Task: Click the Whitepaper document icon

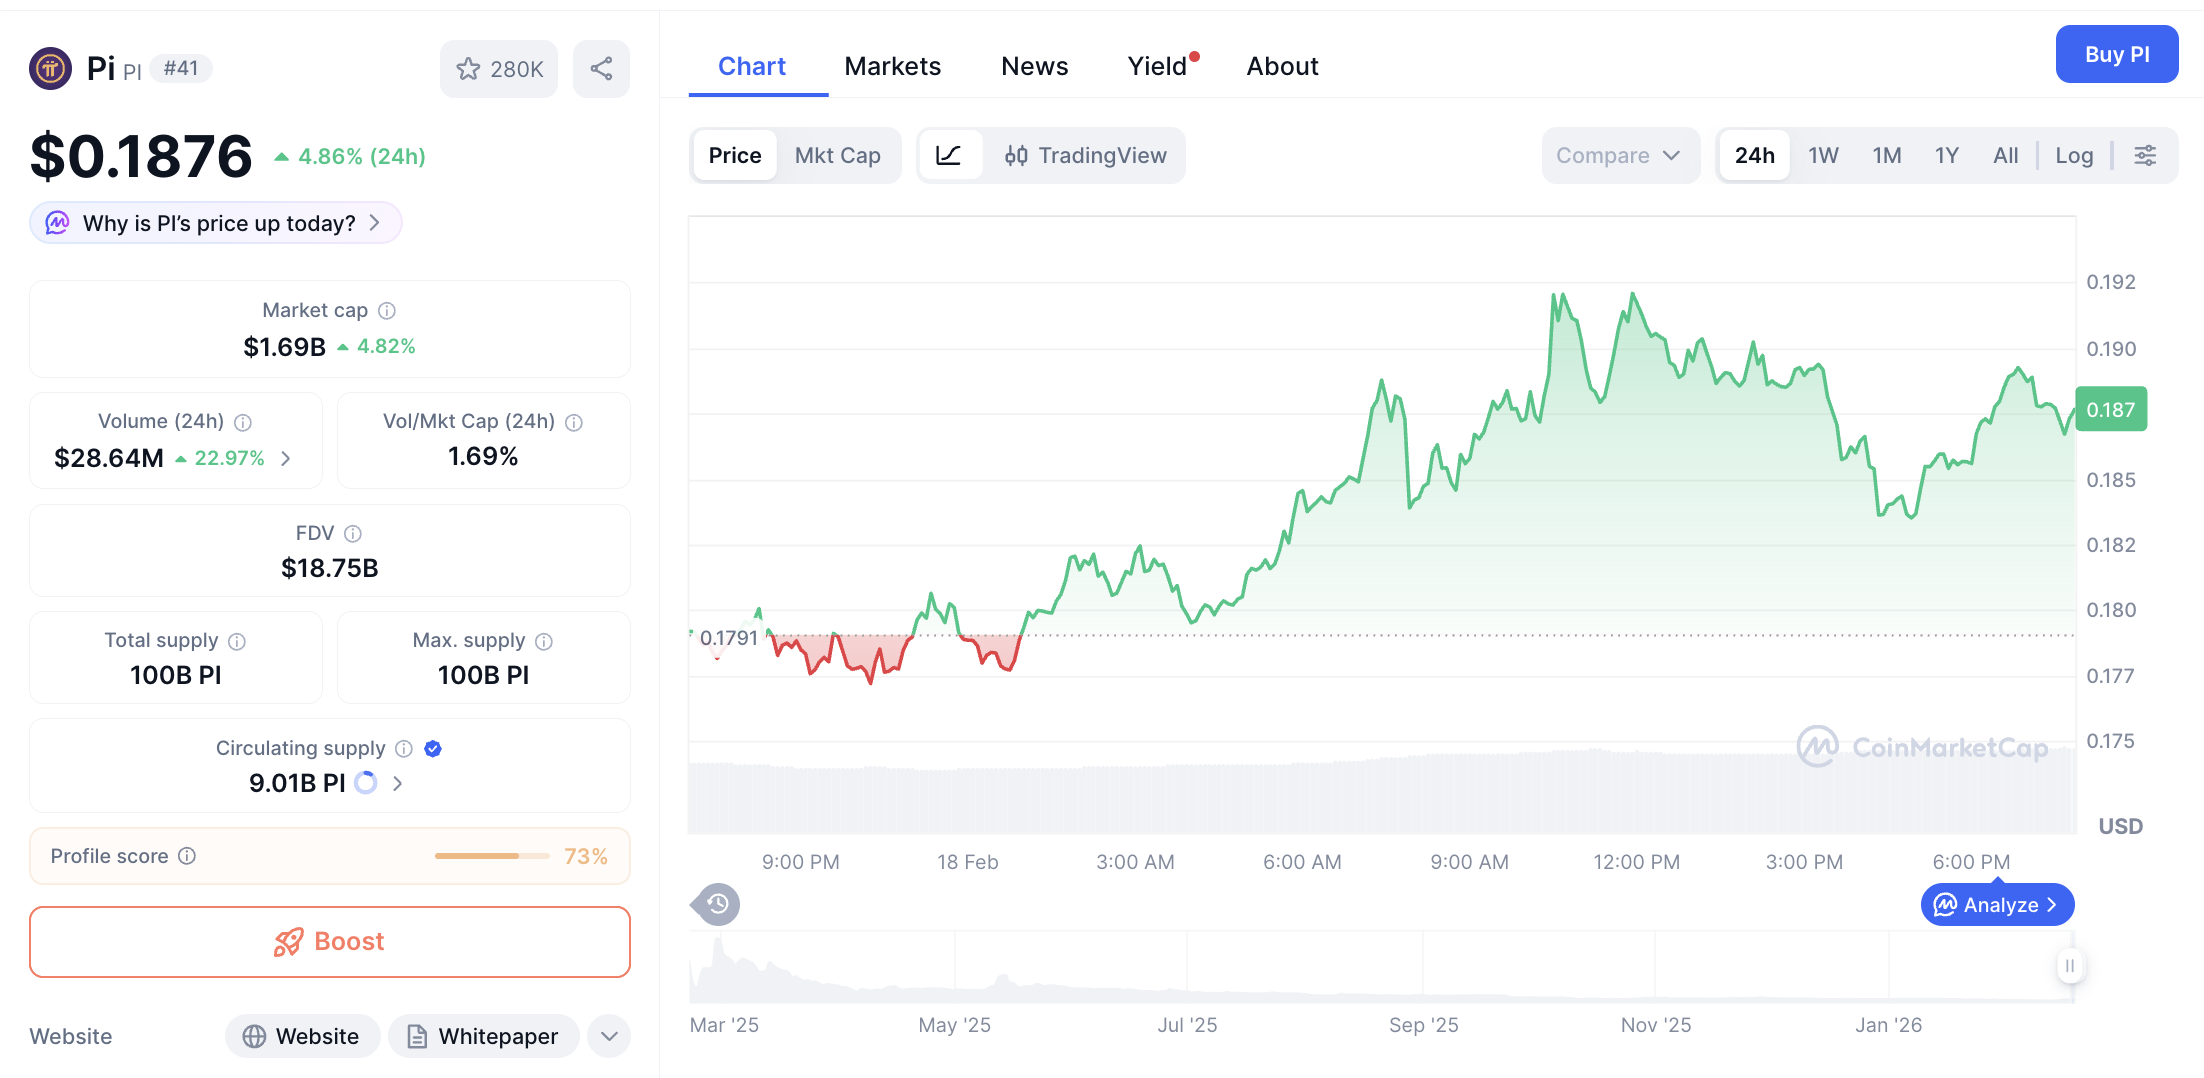Action: [x=417, y=1036]
